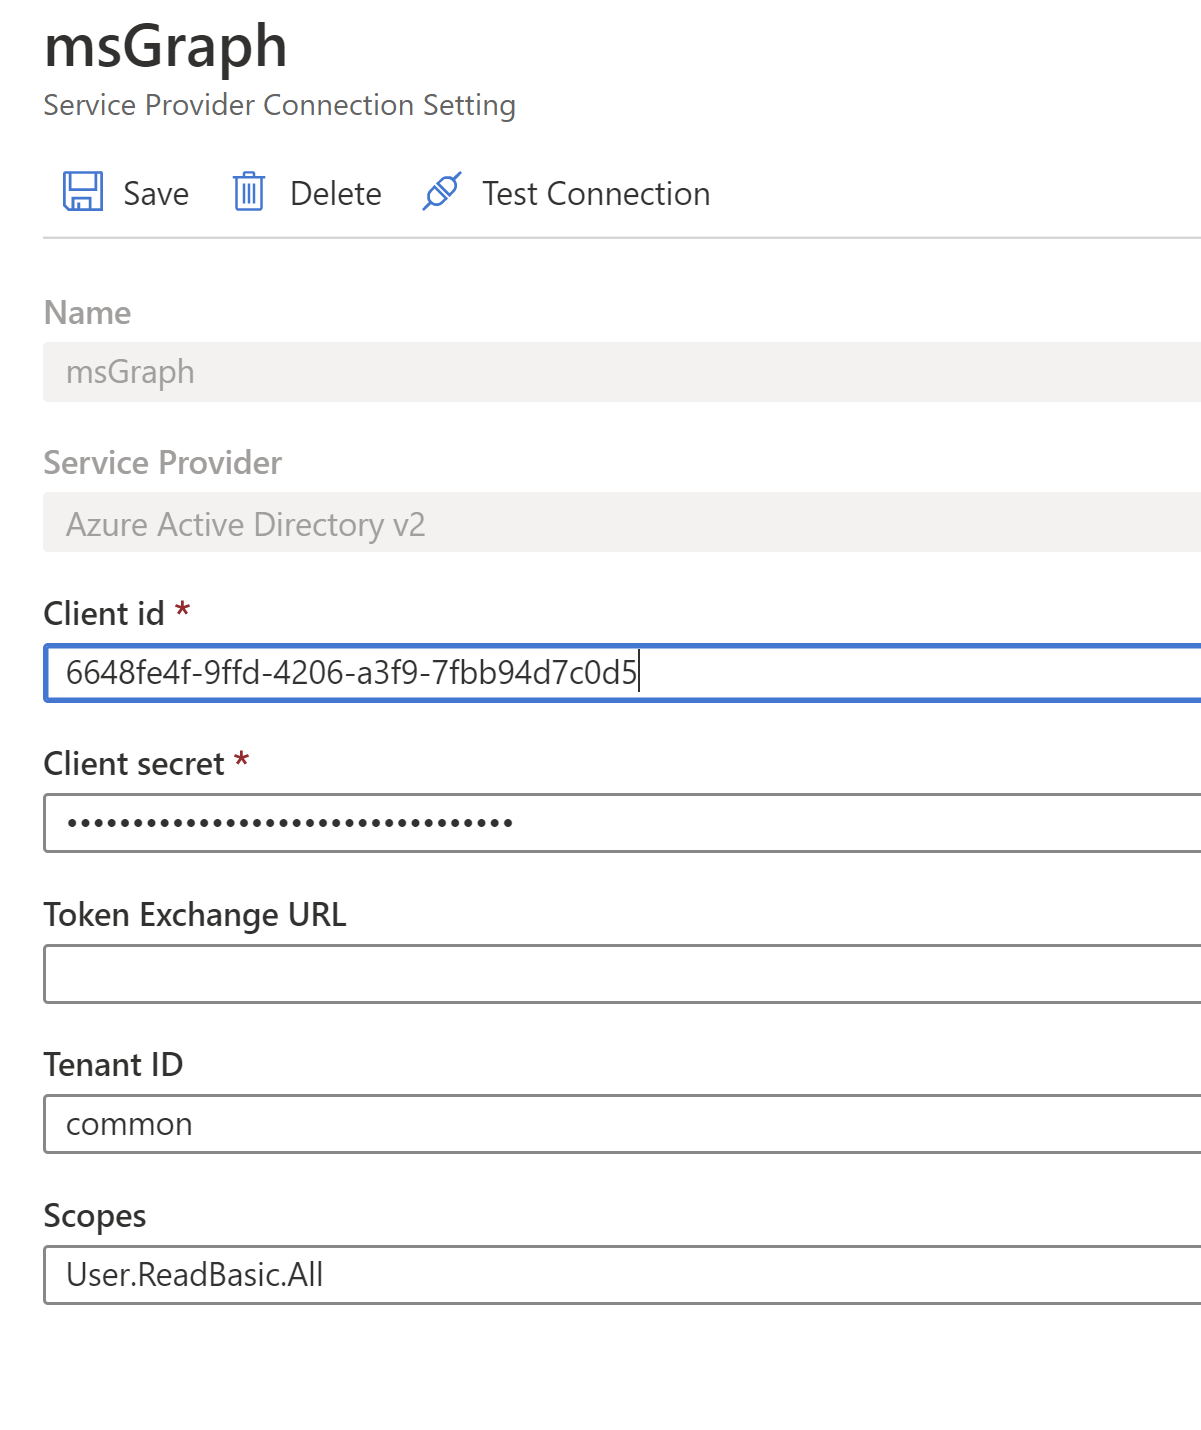Click the msGraph page title

click(165, 45)
